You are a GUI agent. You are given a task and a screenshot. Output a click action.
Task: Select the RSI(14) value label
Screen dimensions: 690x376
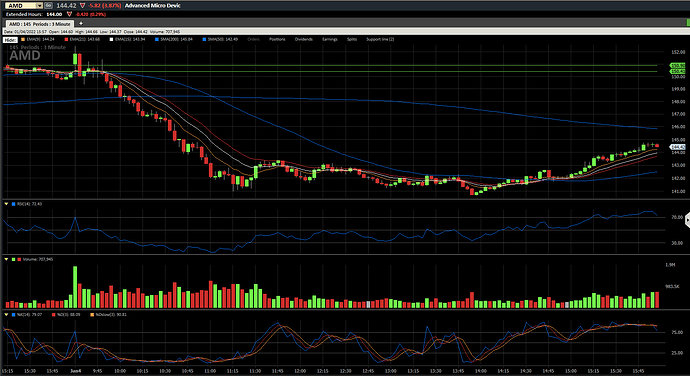[x=29, y=204]
